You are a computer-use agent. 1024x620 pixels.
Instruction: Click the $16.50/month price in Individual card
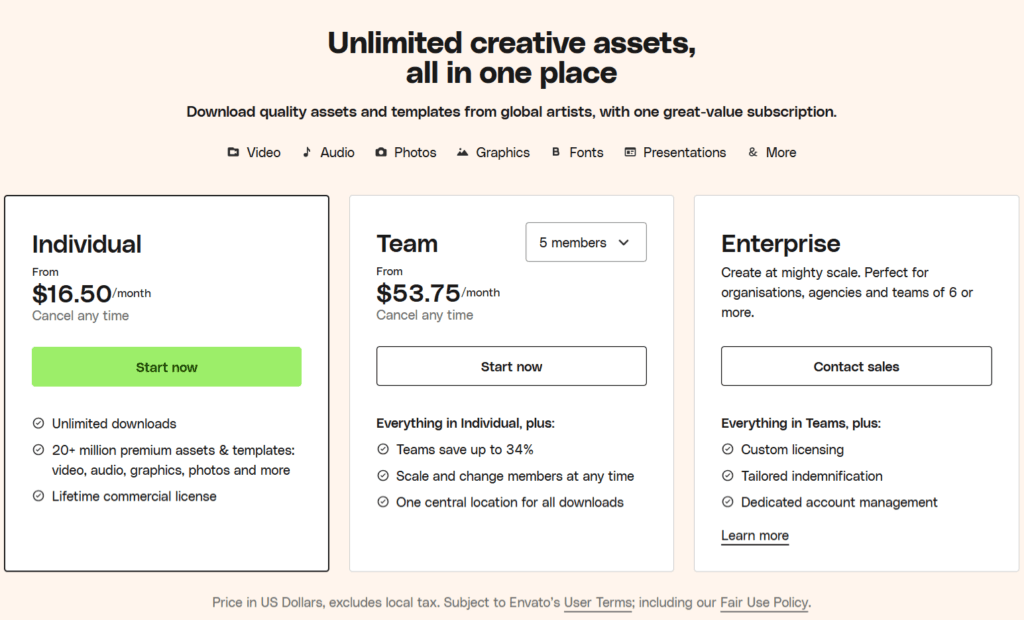[91, 294]
